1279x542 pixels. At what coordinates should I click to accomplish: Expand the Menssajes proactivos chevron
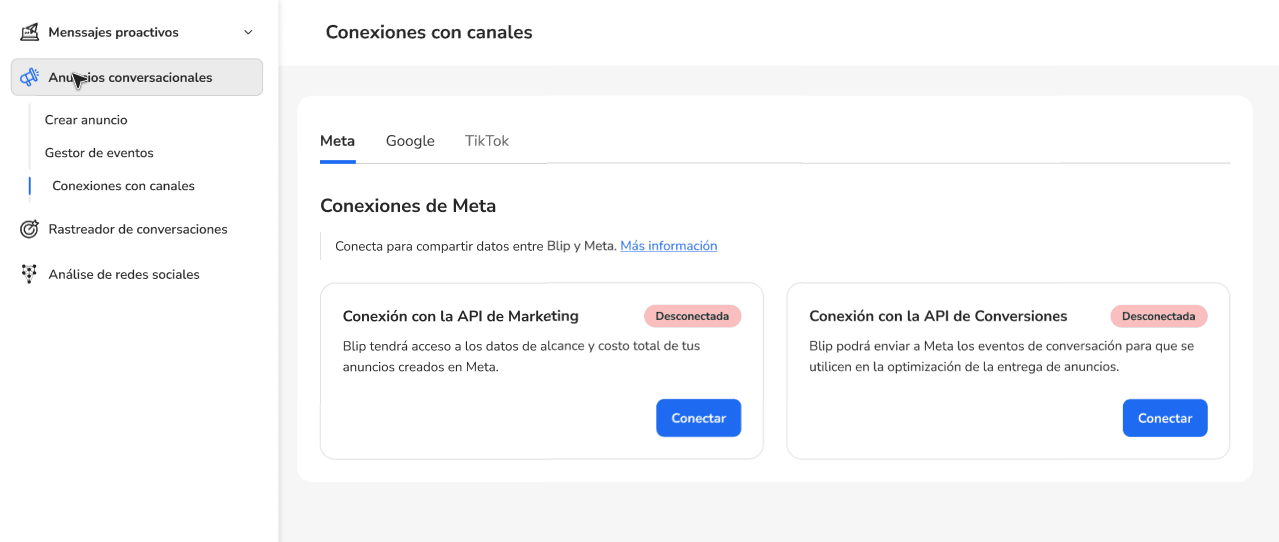click(249, 33)
